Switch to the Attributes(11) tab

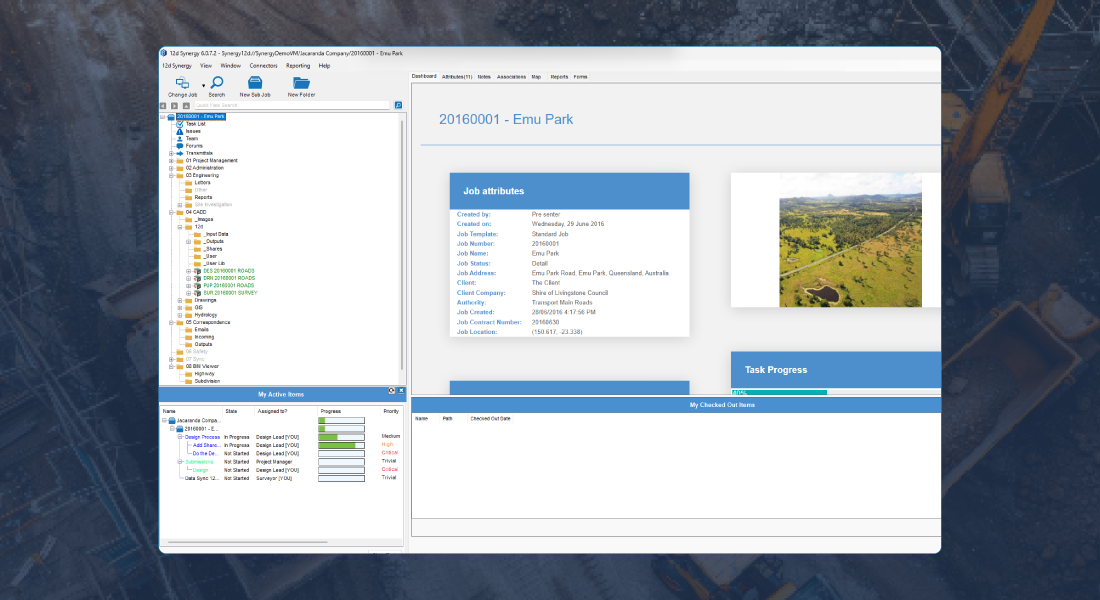click(457, 76)
